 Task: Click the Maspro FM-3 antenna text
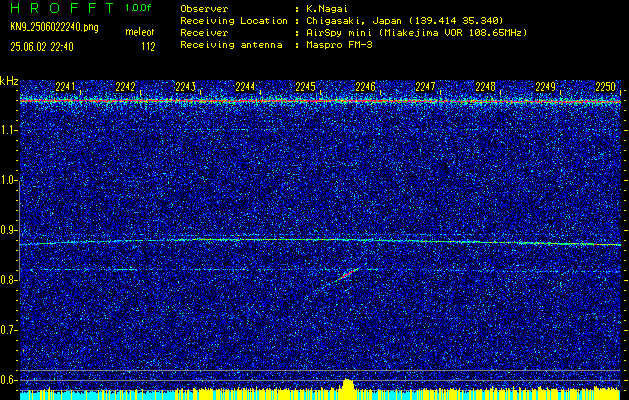[339, 45]
